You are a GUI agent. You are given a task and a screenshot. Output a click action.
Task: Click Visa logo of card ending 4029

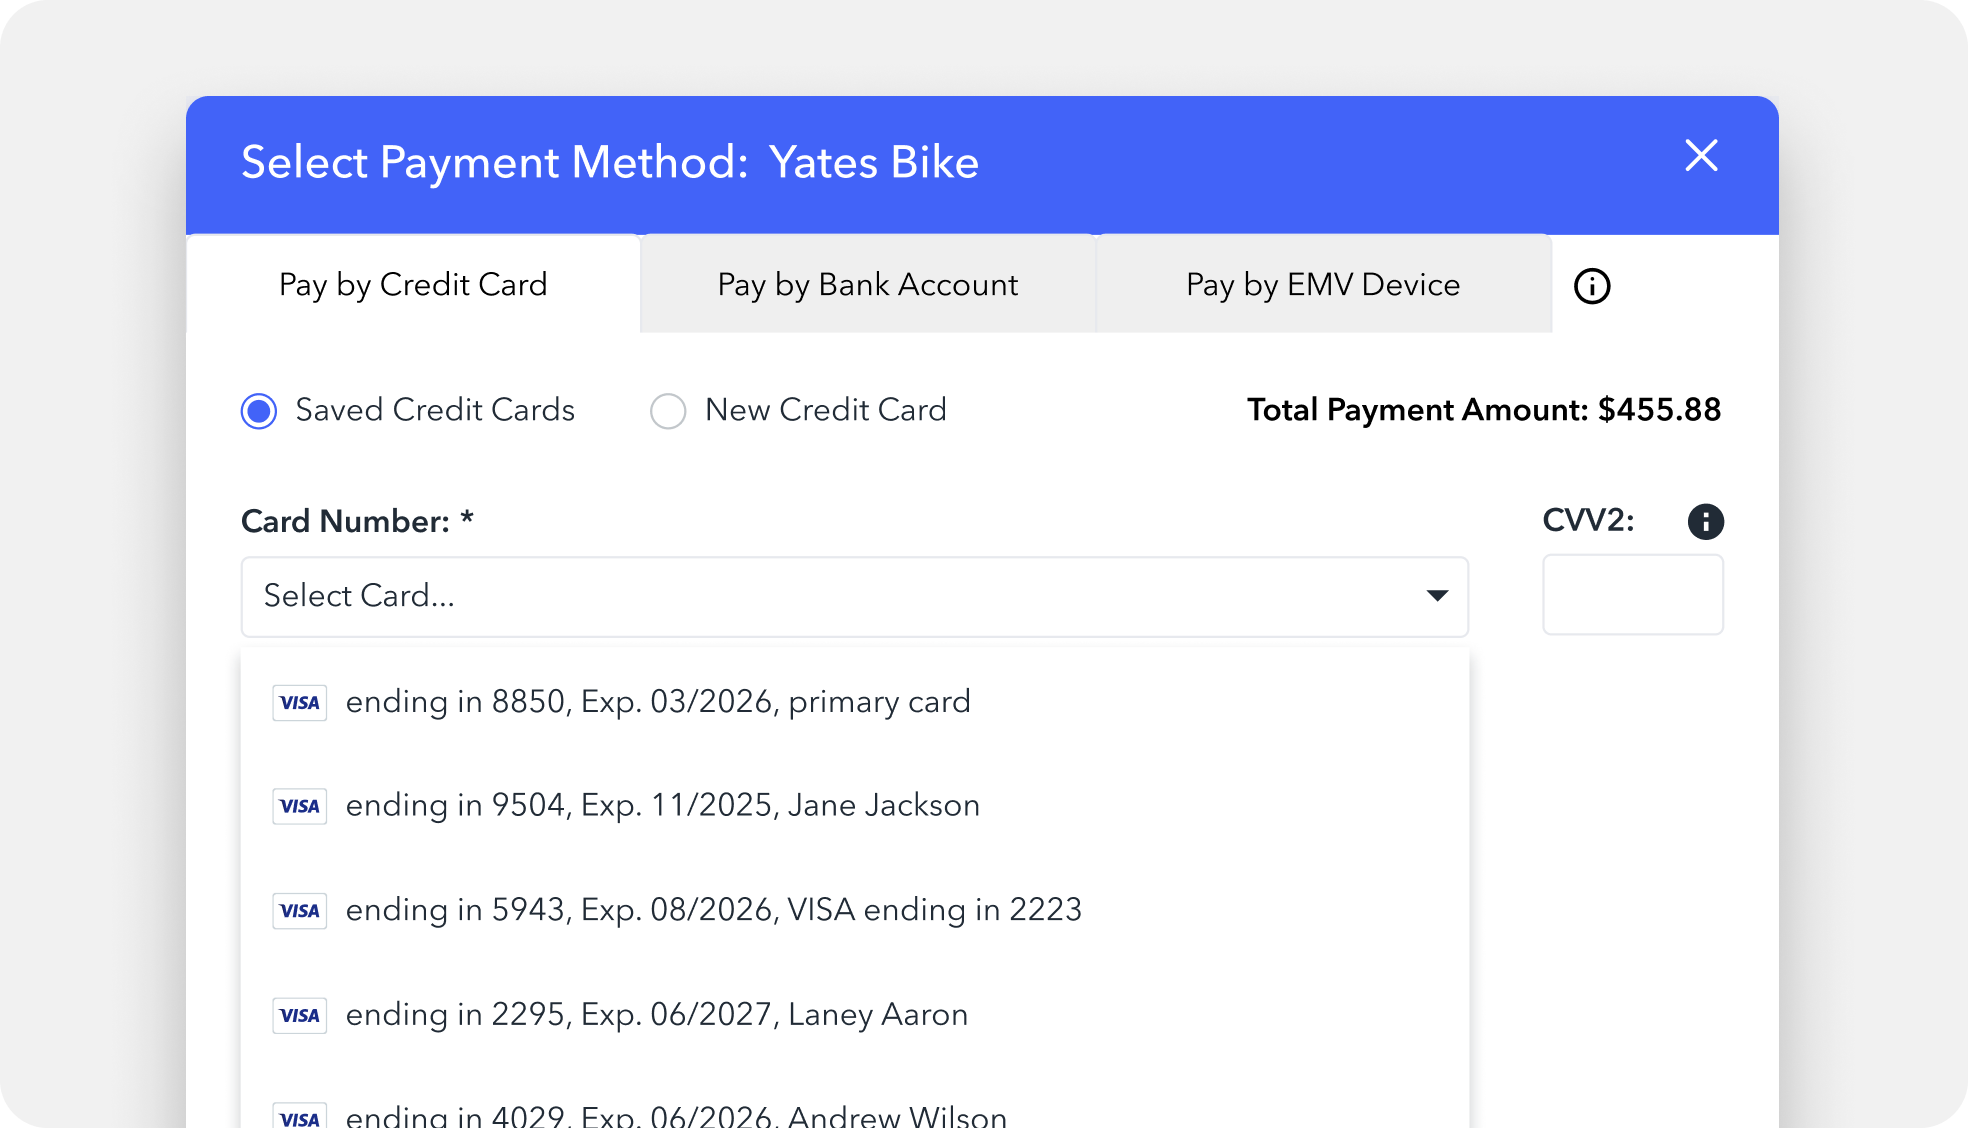(300, 1117)
